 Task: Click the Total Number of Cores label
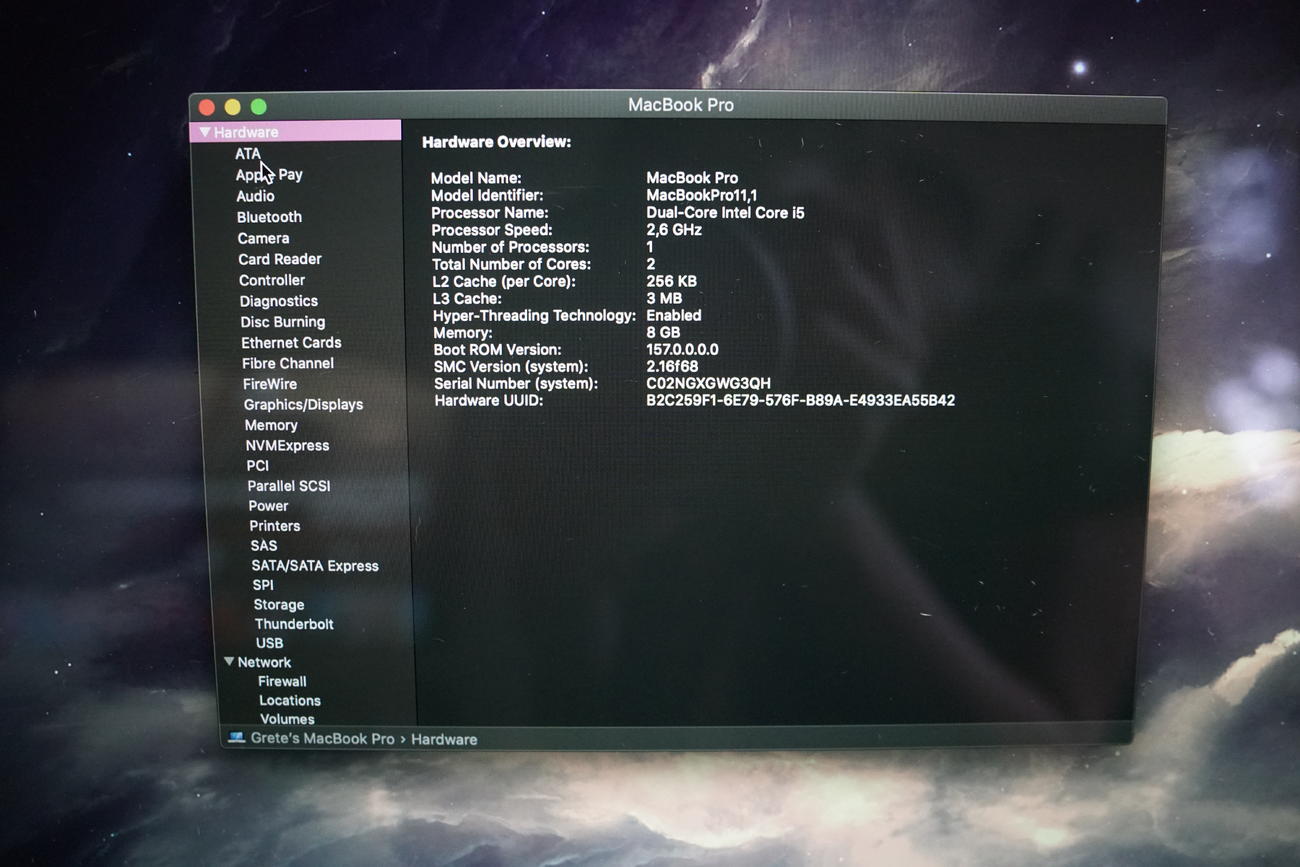[511, 264]
